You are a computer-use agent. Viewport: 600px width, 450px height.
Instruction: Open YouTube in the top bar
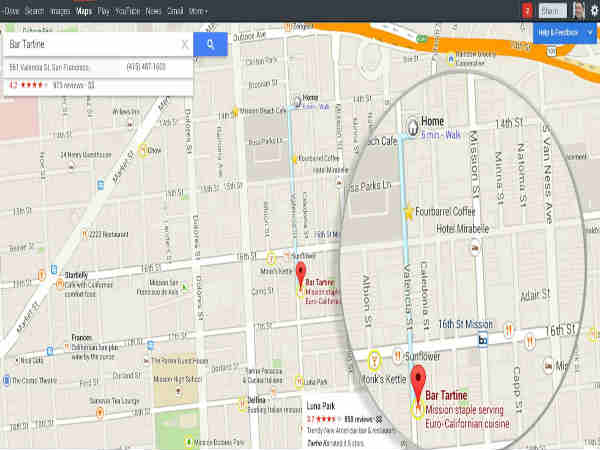pos(127,11)
